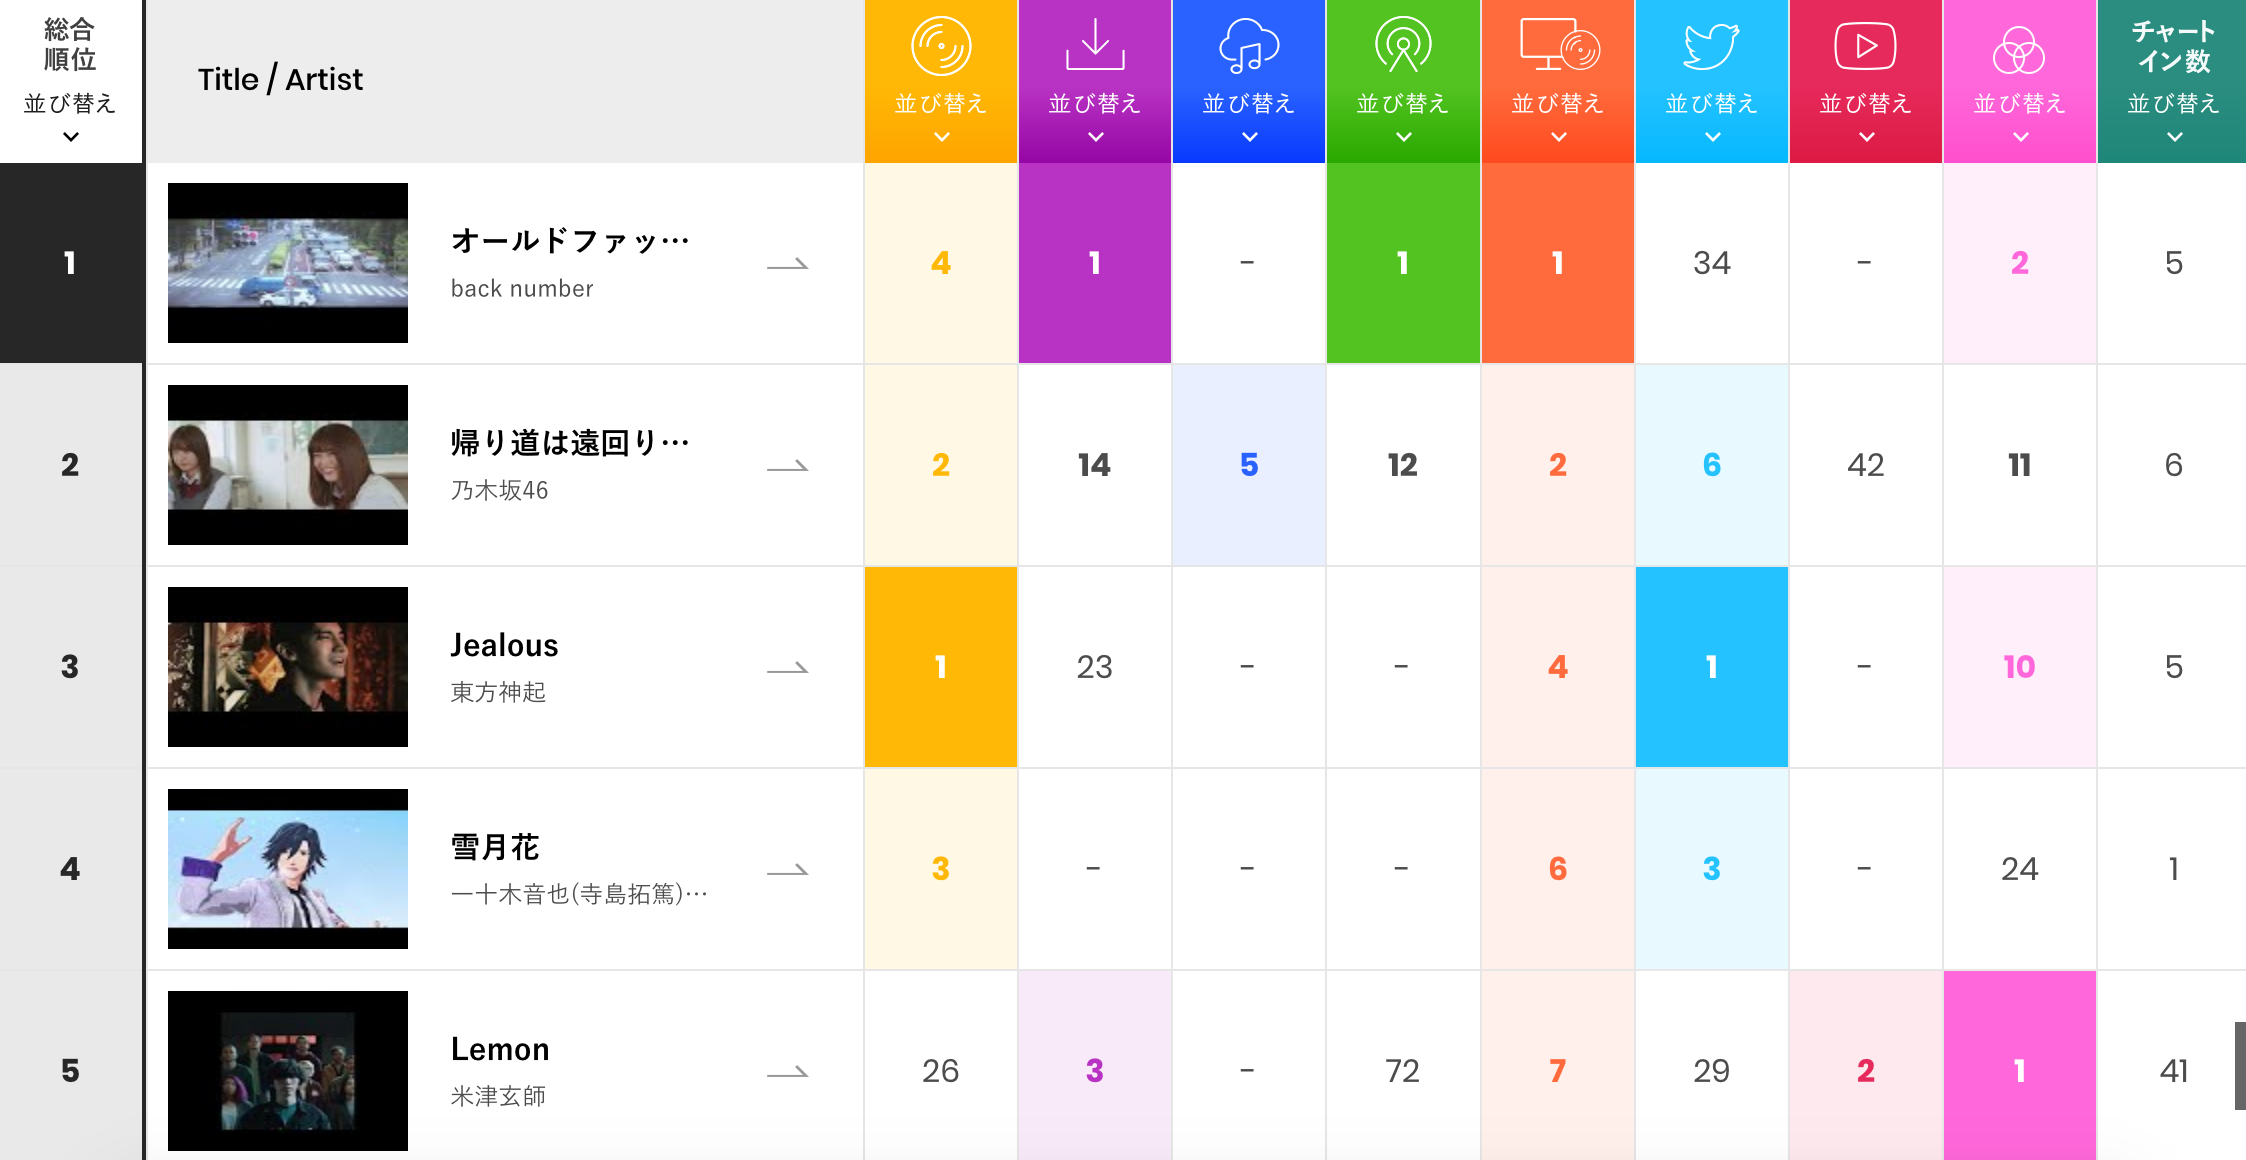2246x1160 pixels.
Task: Click the video play icon
Action: pyautogui.click(x=1865, y=46)
